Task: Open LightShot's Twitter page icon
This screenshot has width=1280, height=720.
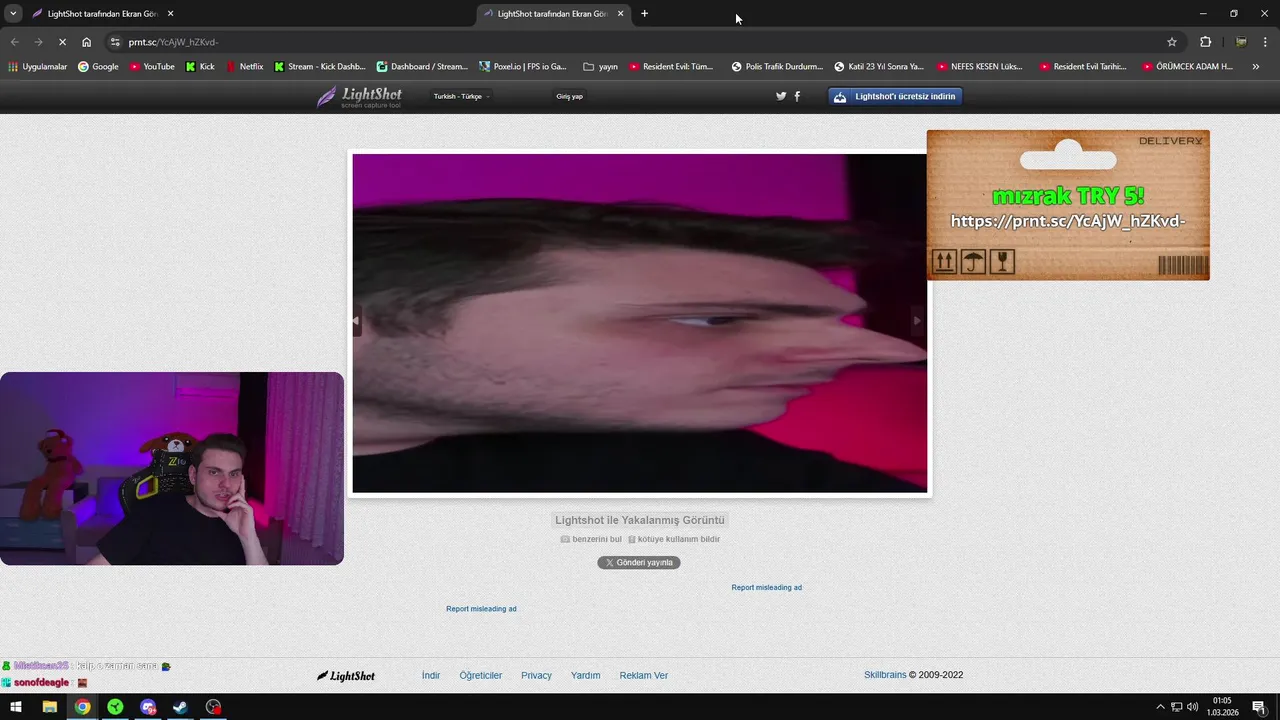Action: click(781, 96)
